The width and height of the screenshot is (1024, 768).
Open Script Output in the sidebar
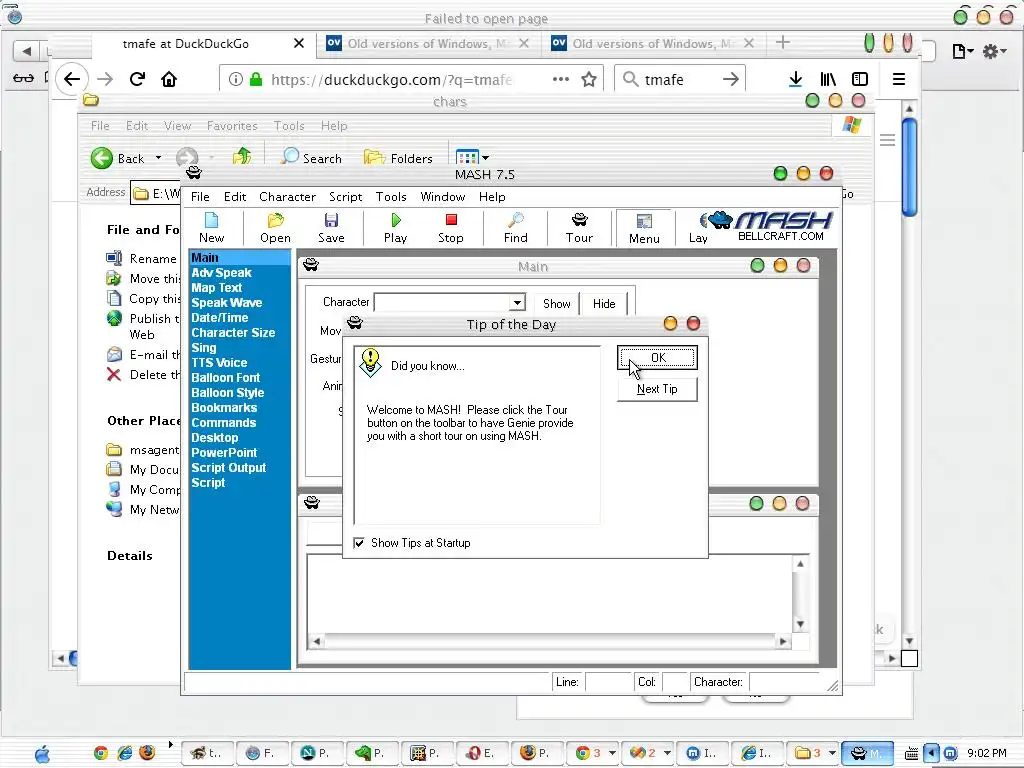pyautogui.click(x=229, y=468)
